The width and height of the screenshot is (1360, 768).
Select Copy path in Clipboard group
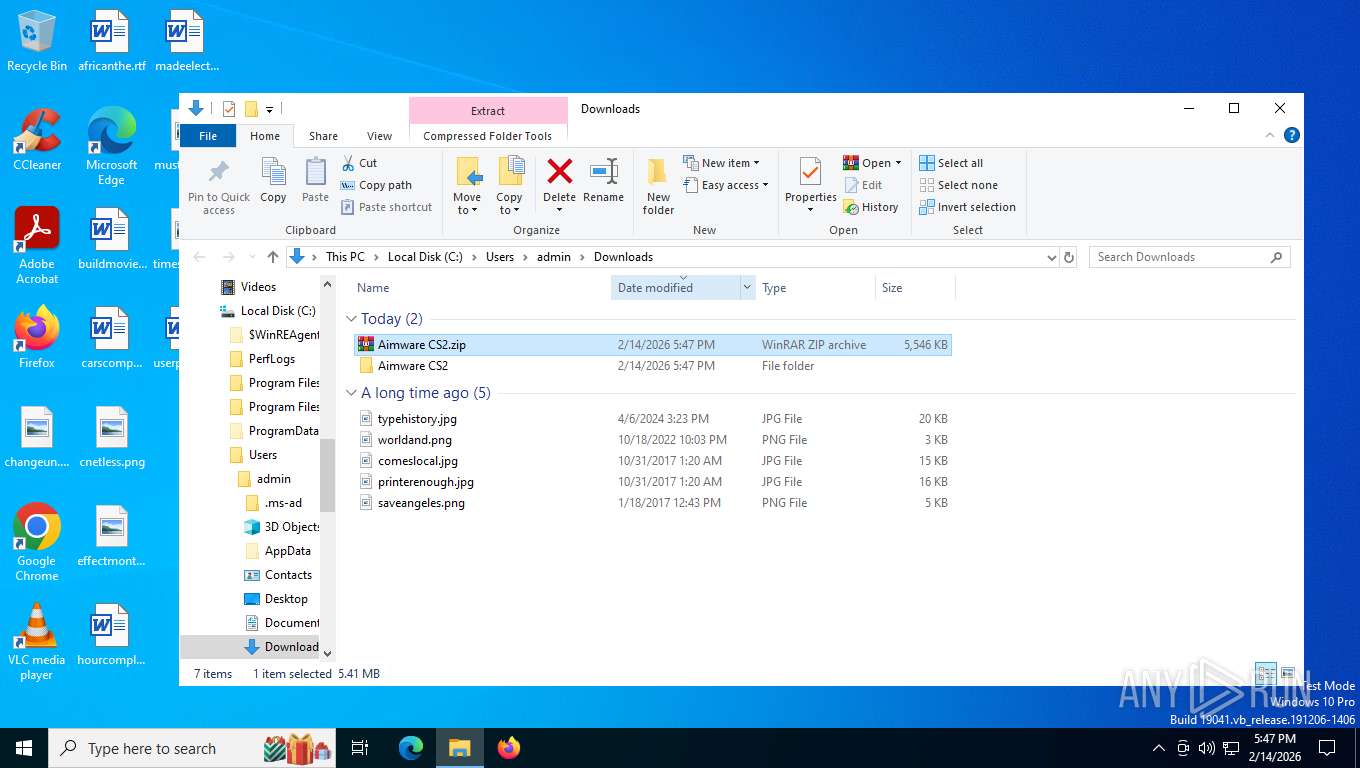pos(376,185)
